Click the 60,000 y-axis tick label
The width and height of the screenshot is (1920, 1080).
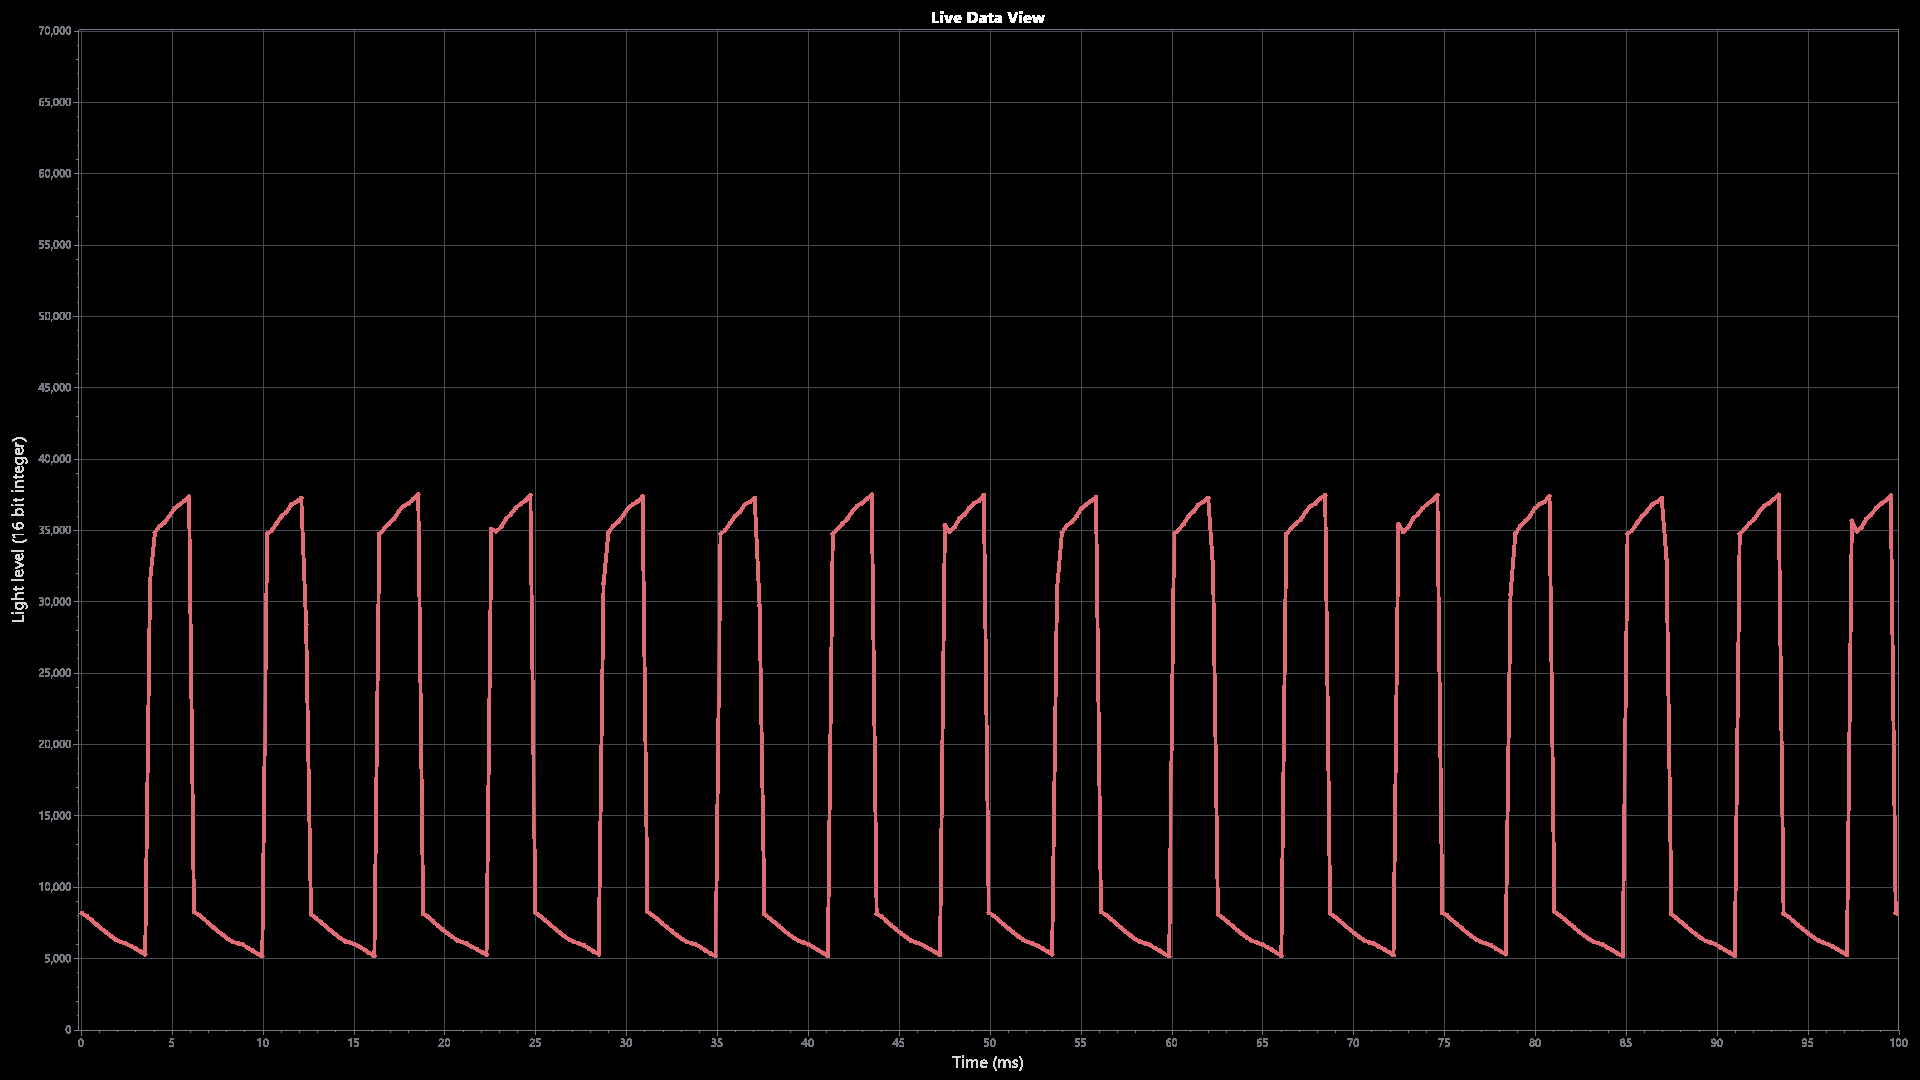pos(54,174)
